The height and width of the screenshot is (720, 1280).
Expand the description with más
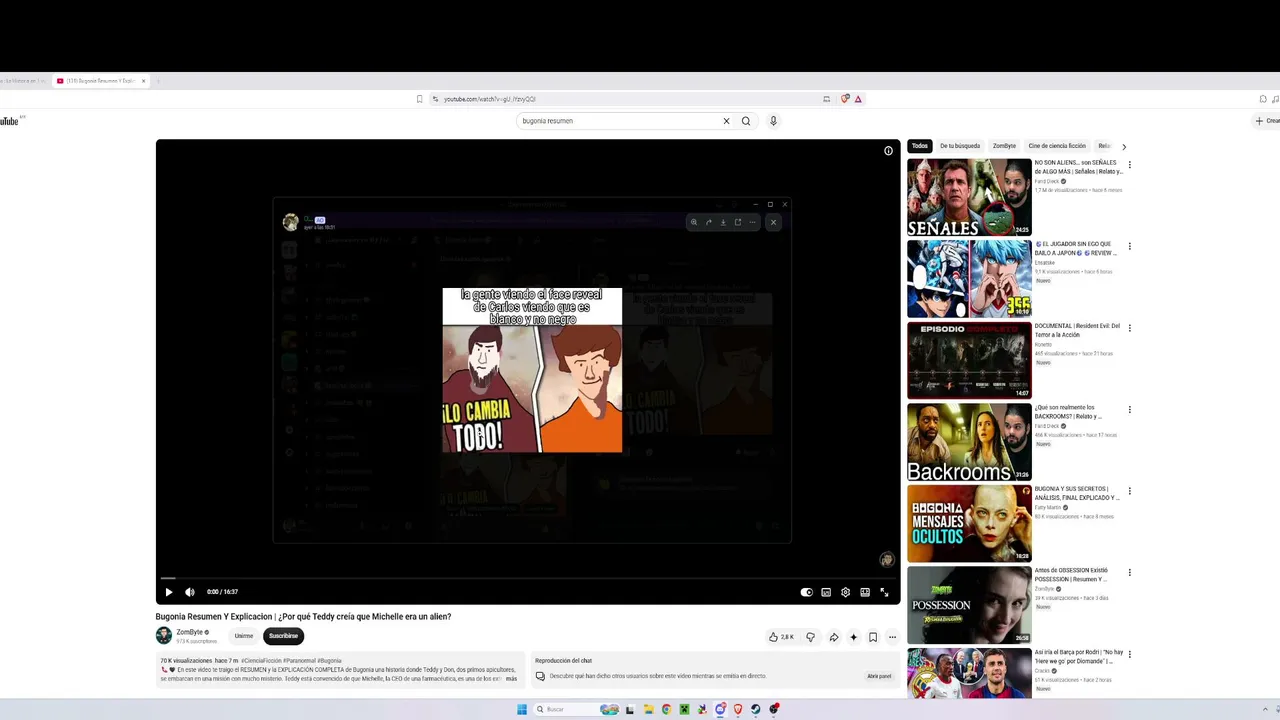(x=511, y=679)
